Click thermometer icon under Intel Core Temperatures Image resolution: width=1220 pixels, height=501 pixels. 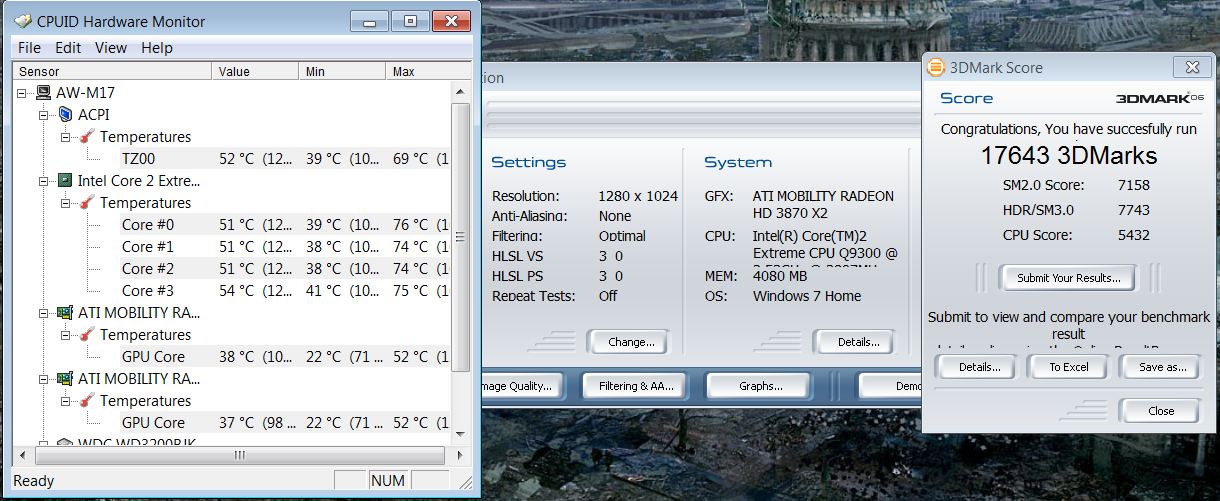click(87, 203)
